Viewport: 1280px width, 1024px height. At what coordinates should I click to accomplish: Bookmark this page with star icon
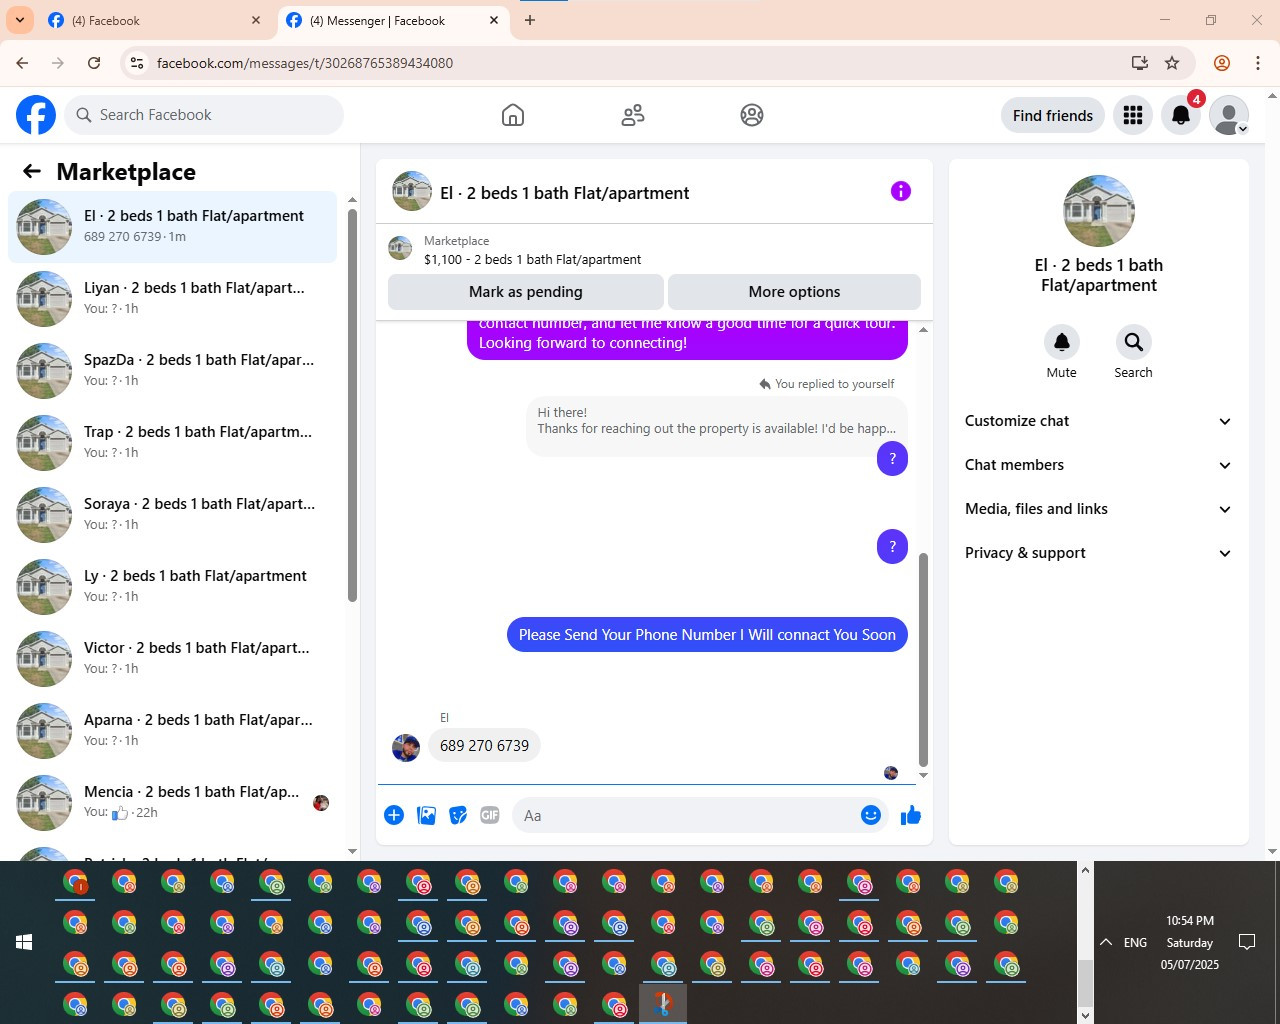(x=1172, y=62)
